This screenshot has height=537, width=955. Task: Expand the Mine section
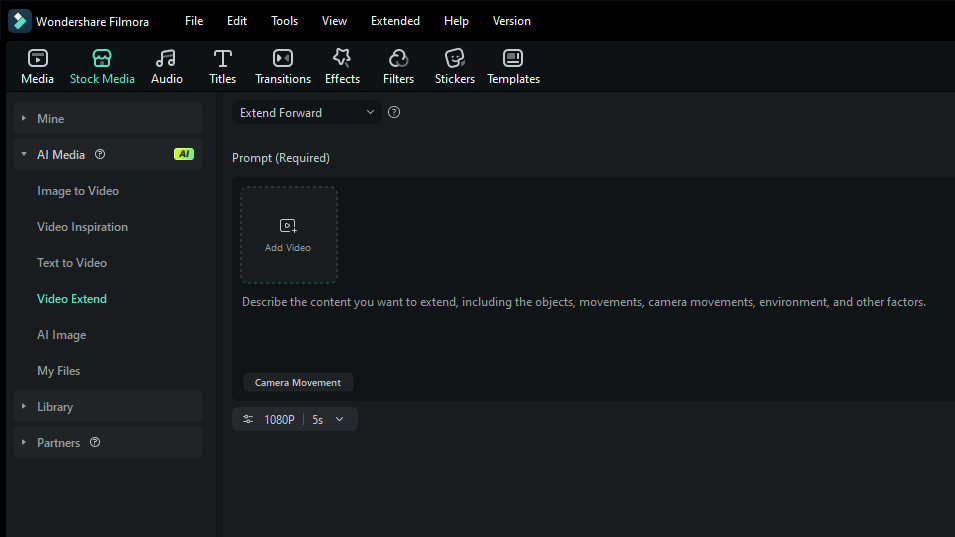pos(50,119)
